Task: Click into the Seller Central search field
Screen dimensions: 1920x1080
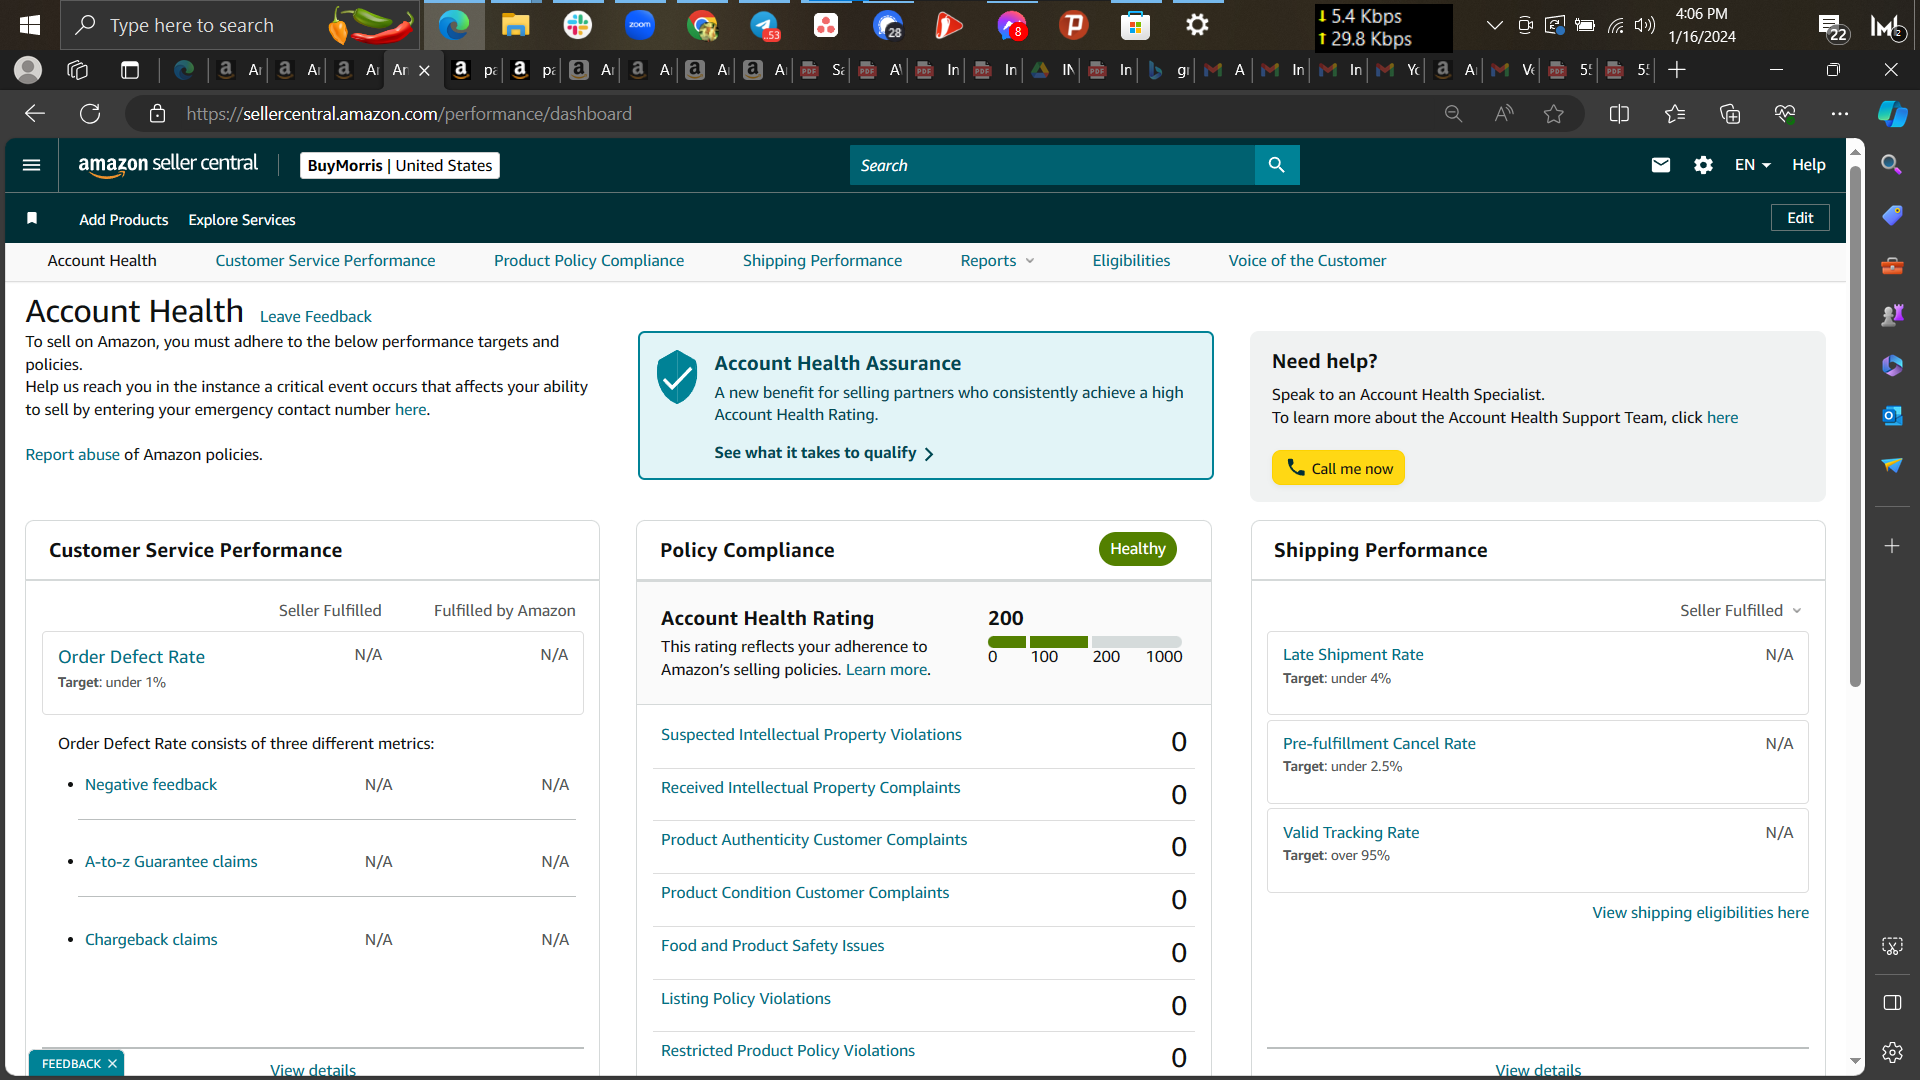Action: 1052,165
